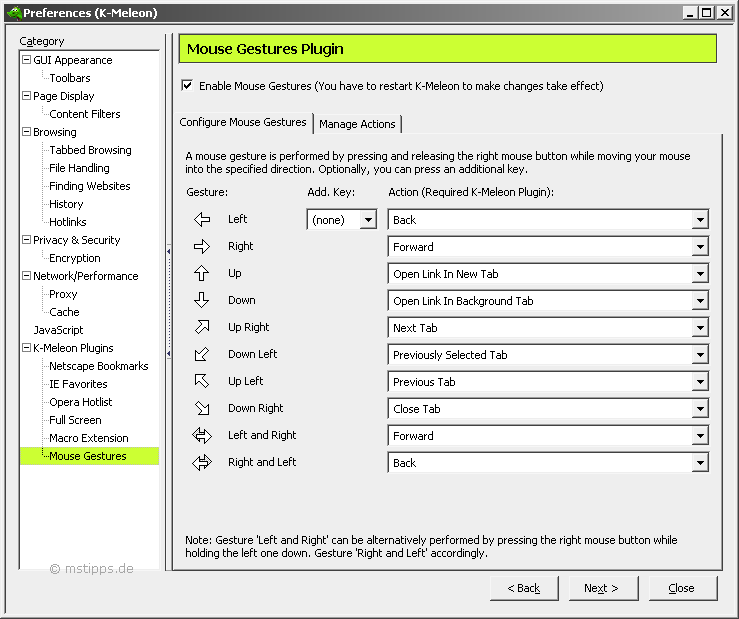Open the JavaScript category
Viewport: 739px width, 619px height.
coord(58,330)
